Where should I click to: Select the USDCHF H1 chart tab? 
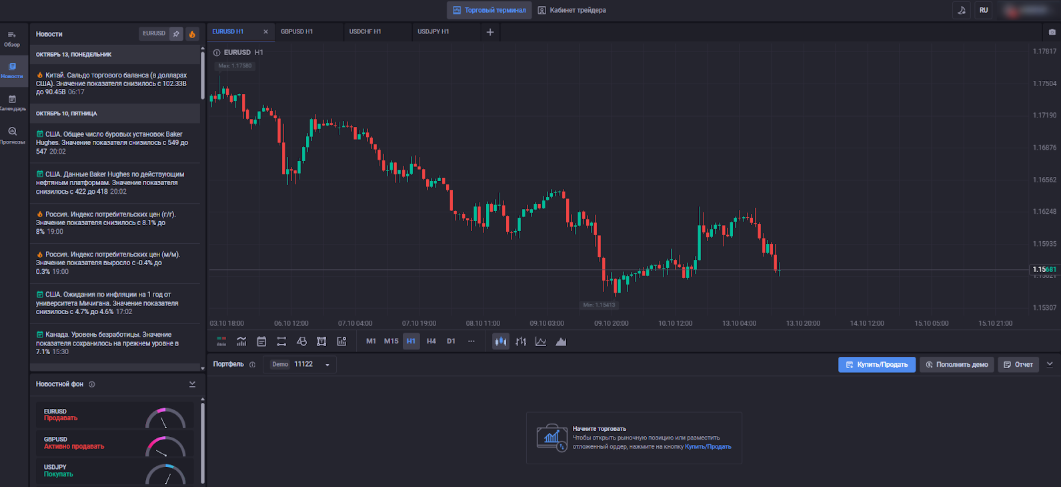click(x=365, y=32)
